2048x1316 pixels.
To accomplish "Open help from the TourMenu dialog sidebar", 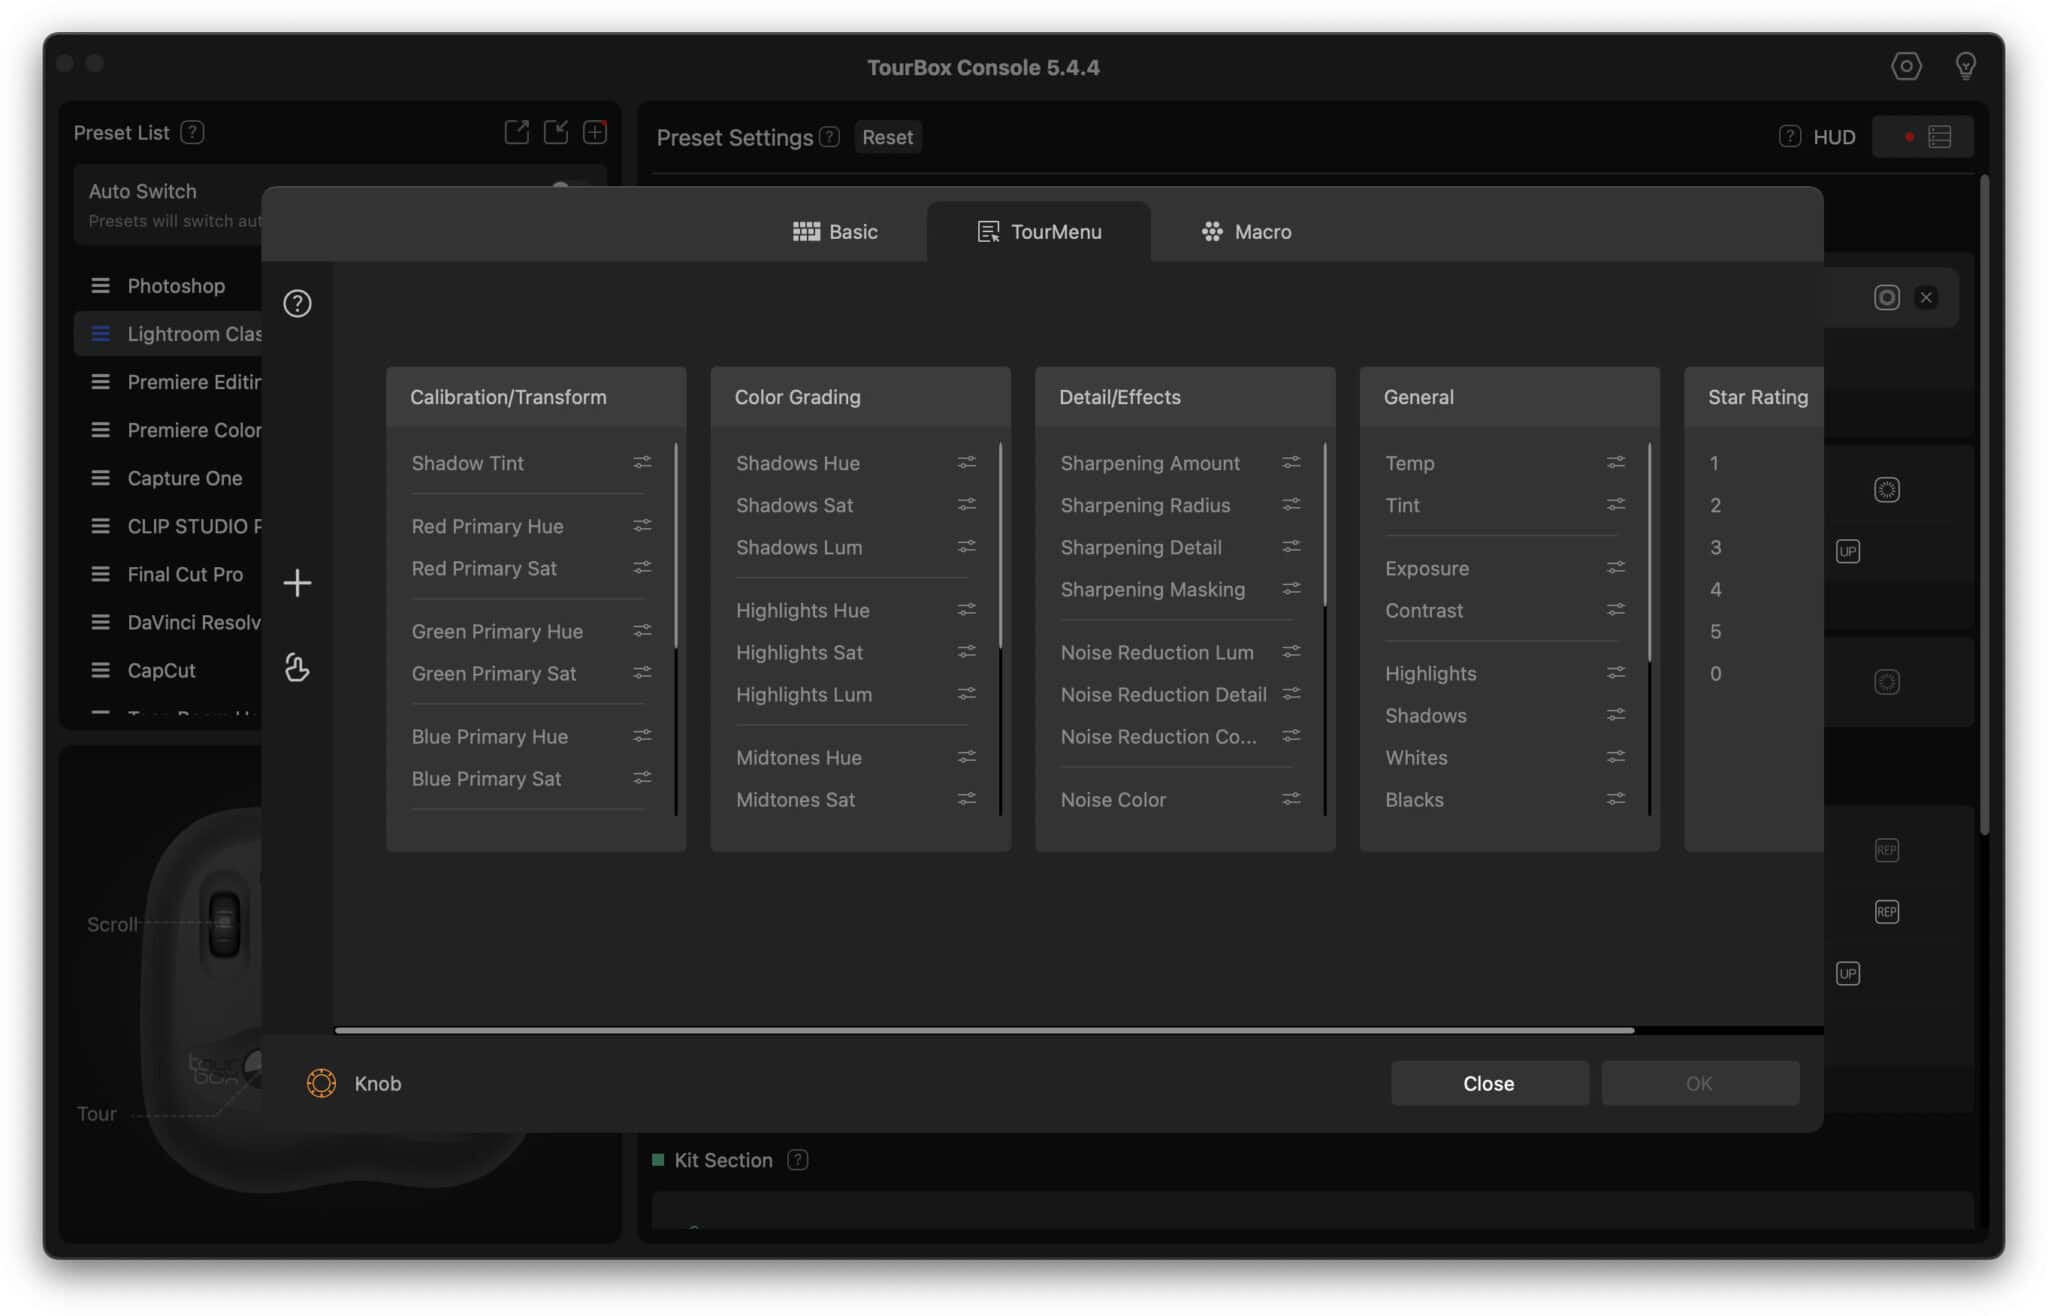I will pos(297,303).
